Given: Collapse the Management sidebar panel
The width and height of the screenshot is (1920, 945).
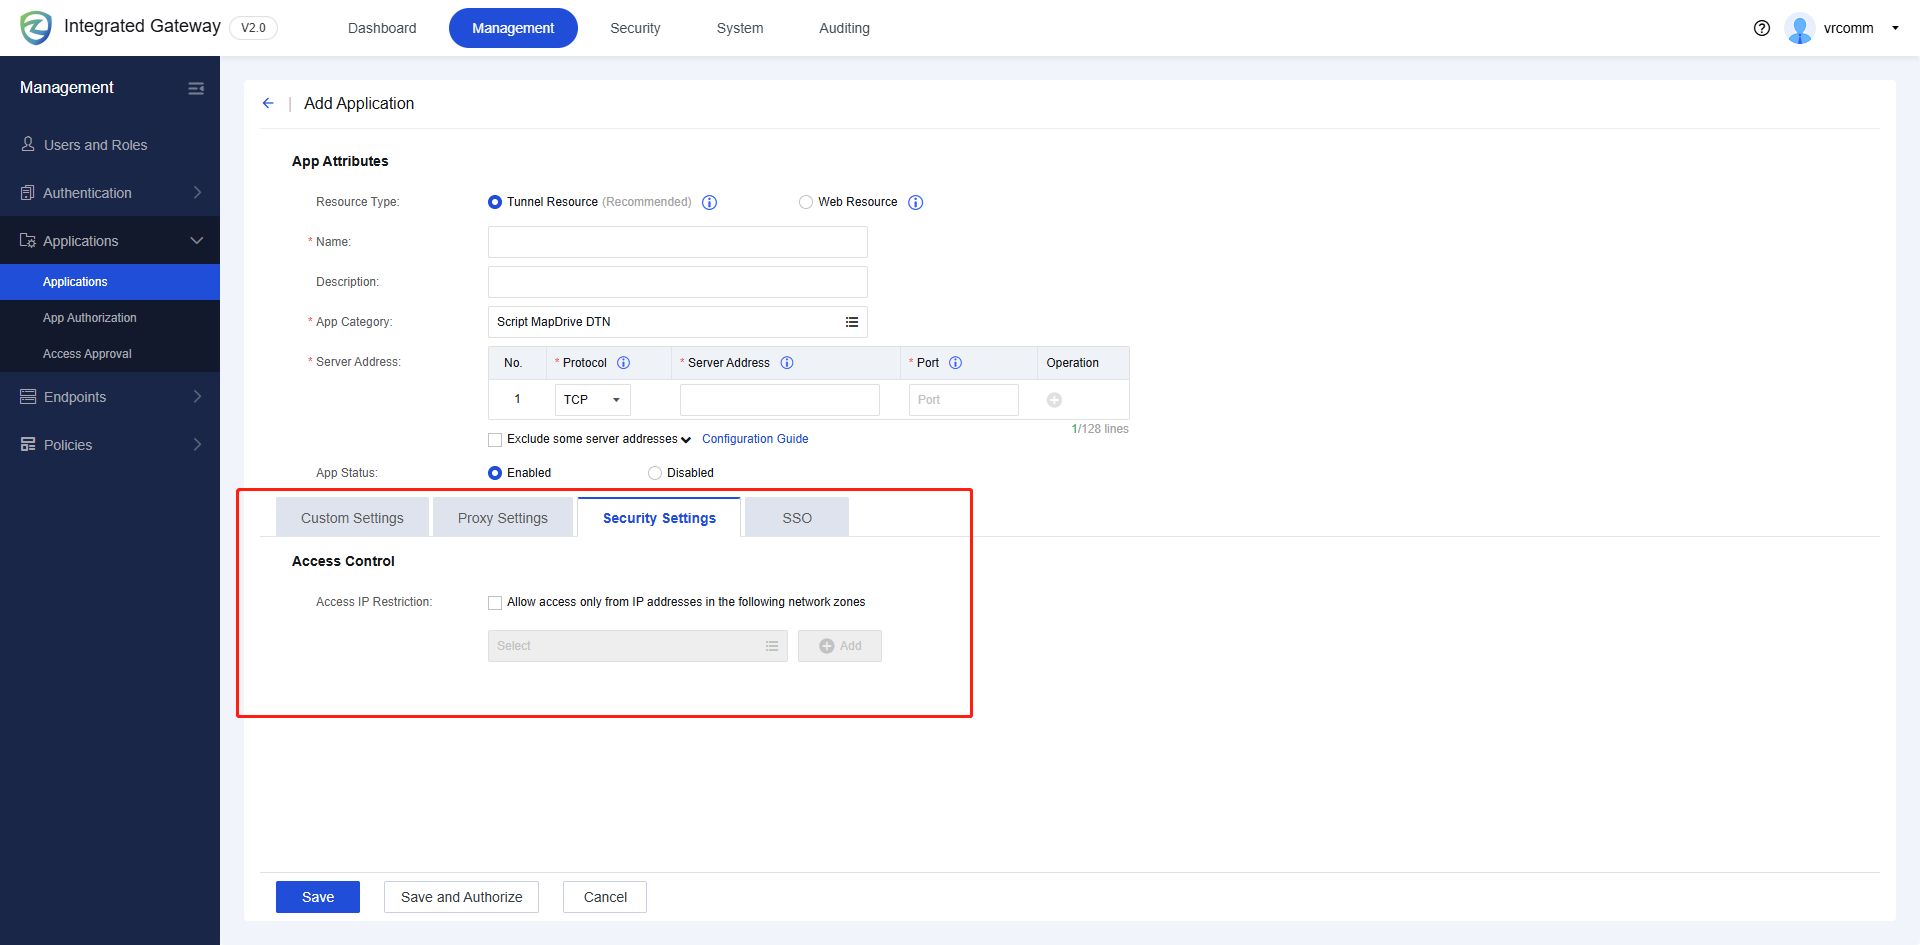Looking at the screenshot, I should pos(196,88).
